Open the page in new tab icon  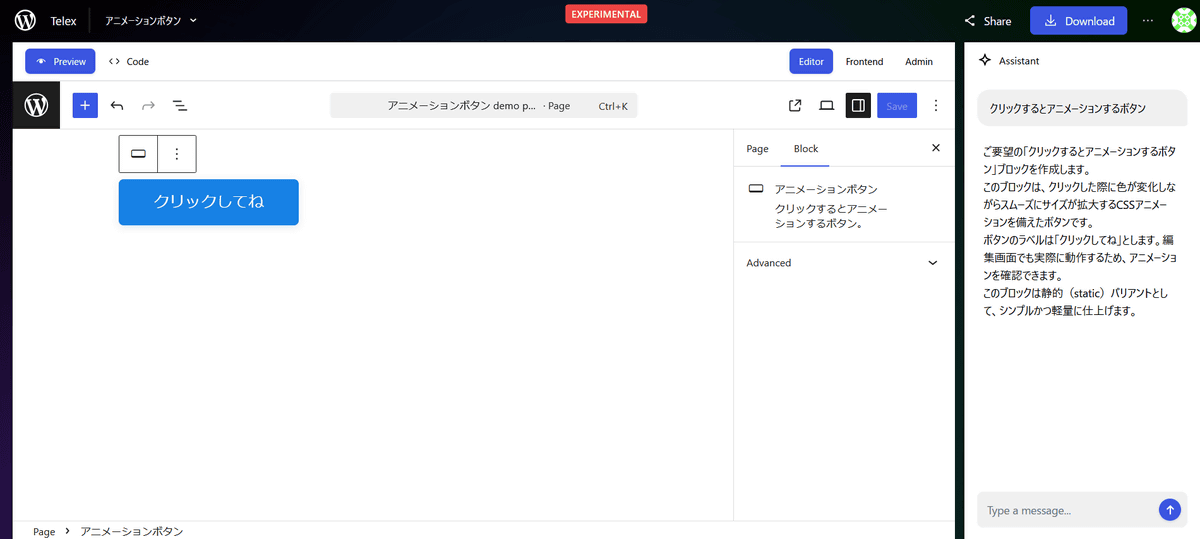click(x=795, y=105)
